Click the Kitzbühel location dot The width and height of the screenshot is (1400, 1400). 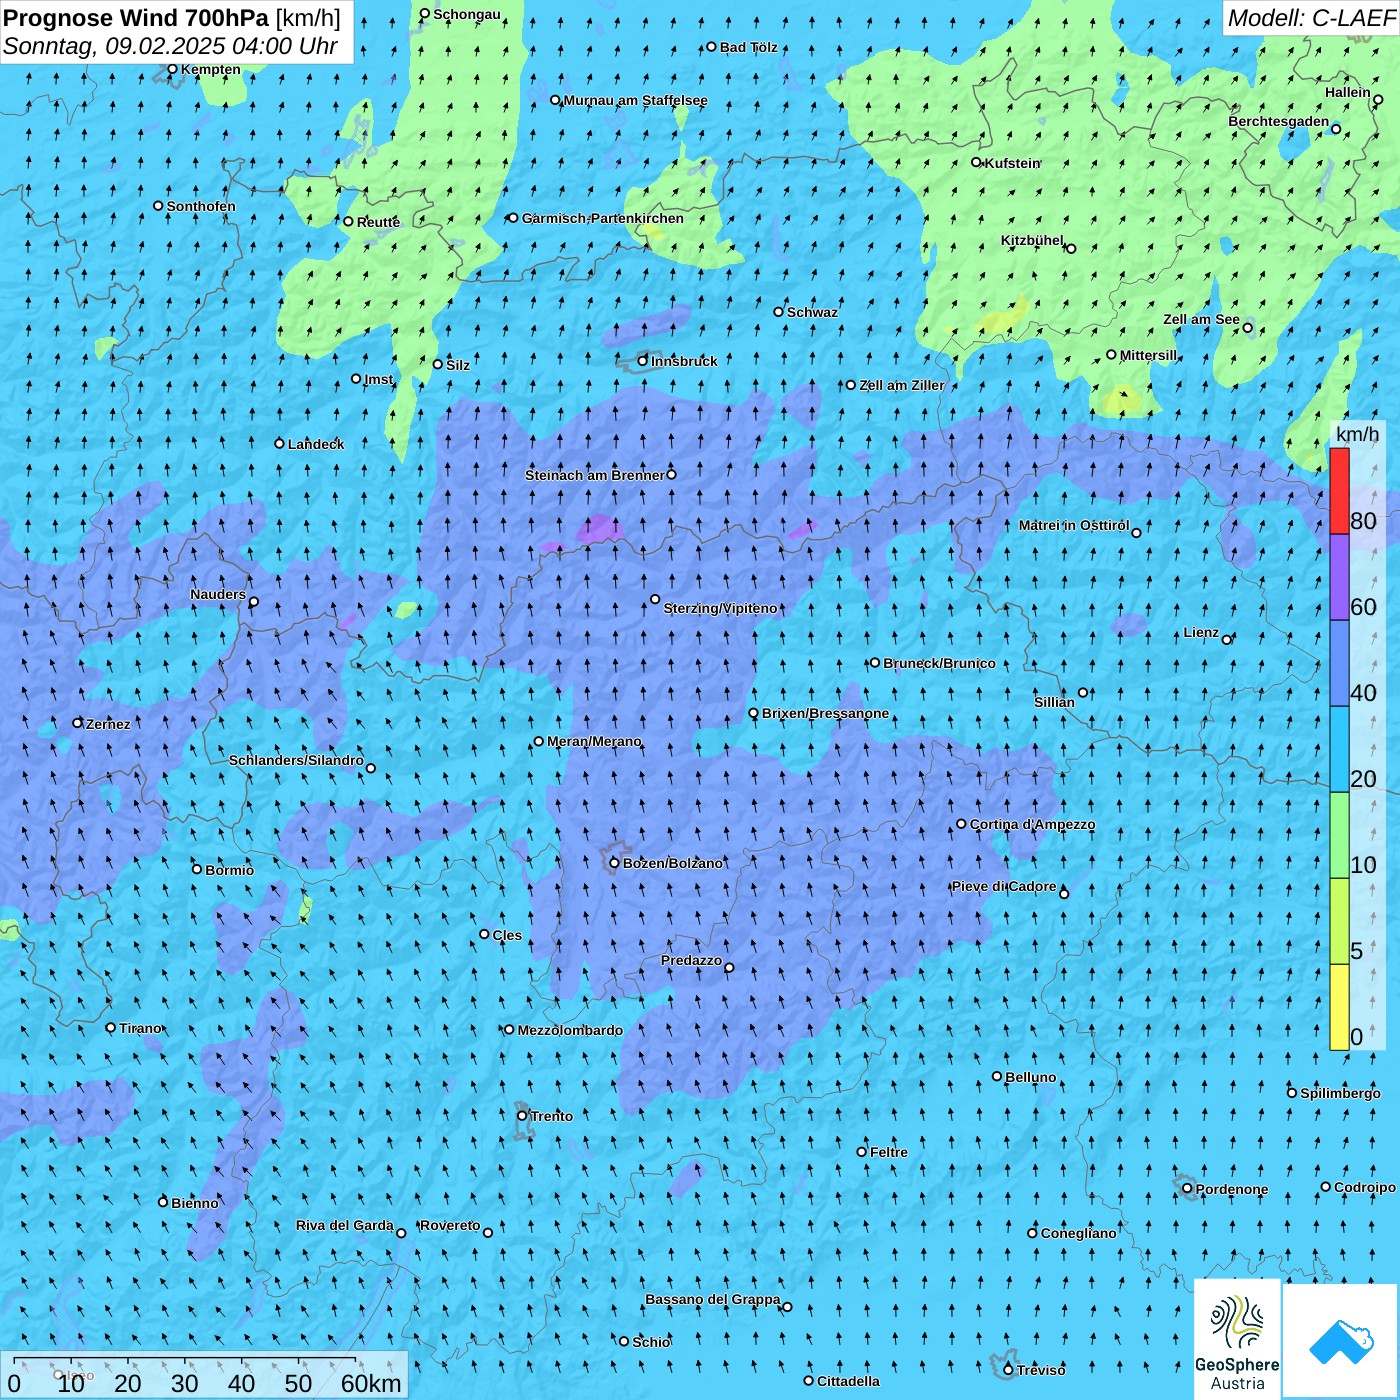point(1071,248)
